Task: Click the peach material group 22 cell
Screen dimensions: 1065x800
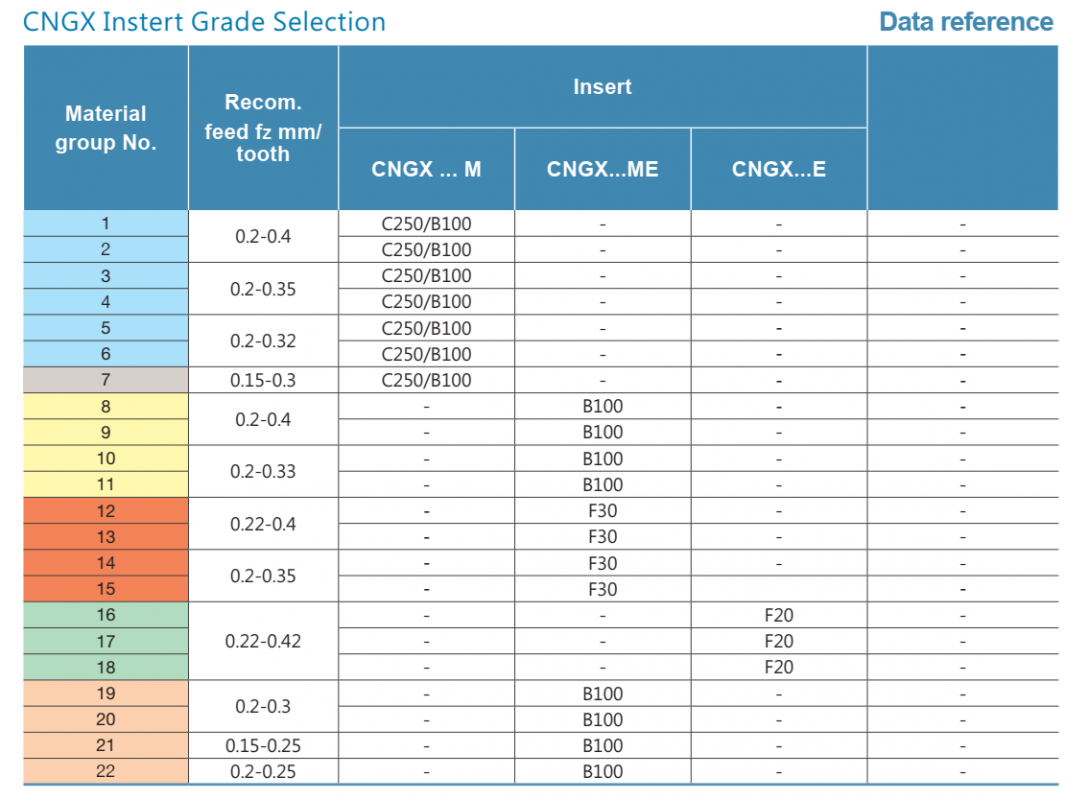Action: click(106, 771)
